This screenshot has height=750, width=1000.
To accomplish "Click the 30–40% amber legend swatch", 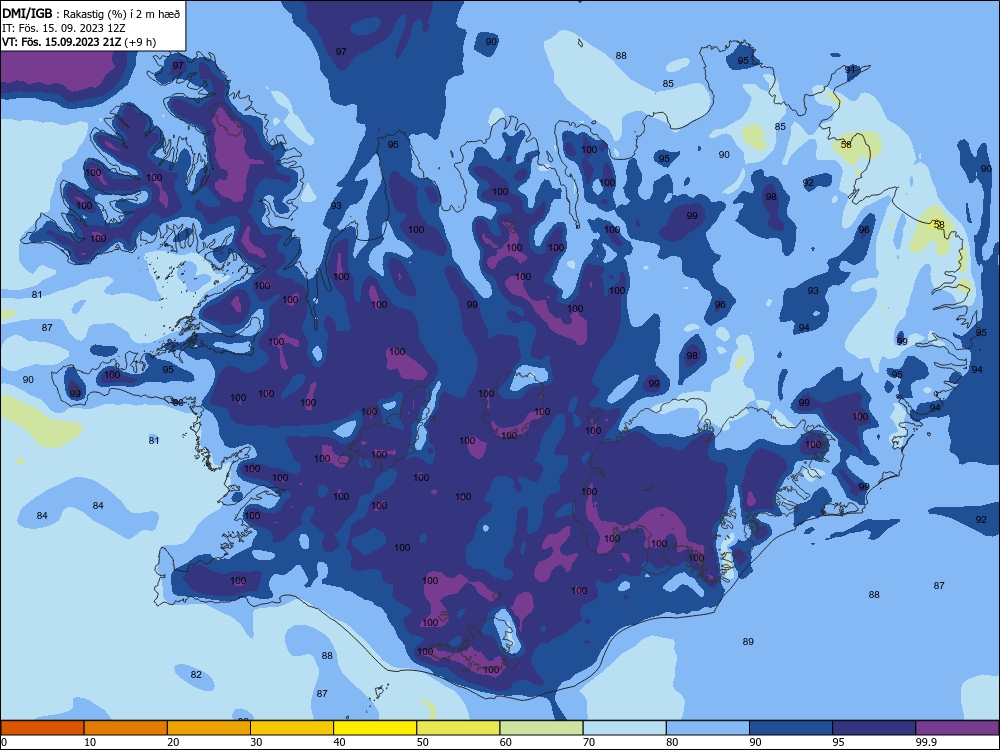I will pos(292,728).
